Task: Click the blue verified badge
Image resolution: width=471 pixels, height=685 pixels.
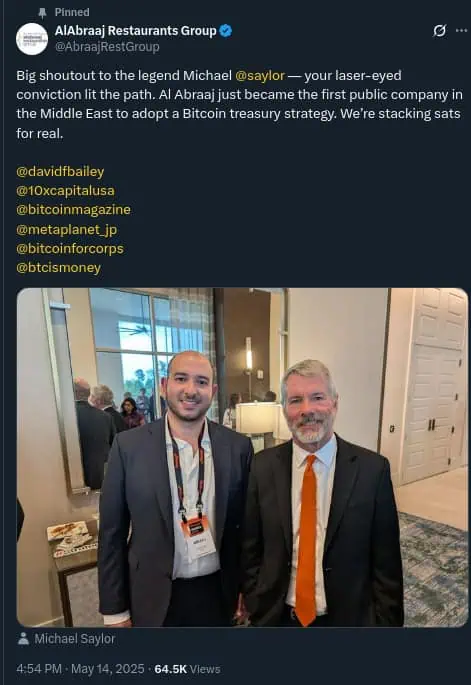Action: (225, 31)
